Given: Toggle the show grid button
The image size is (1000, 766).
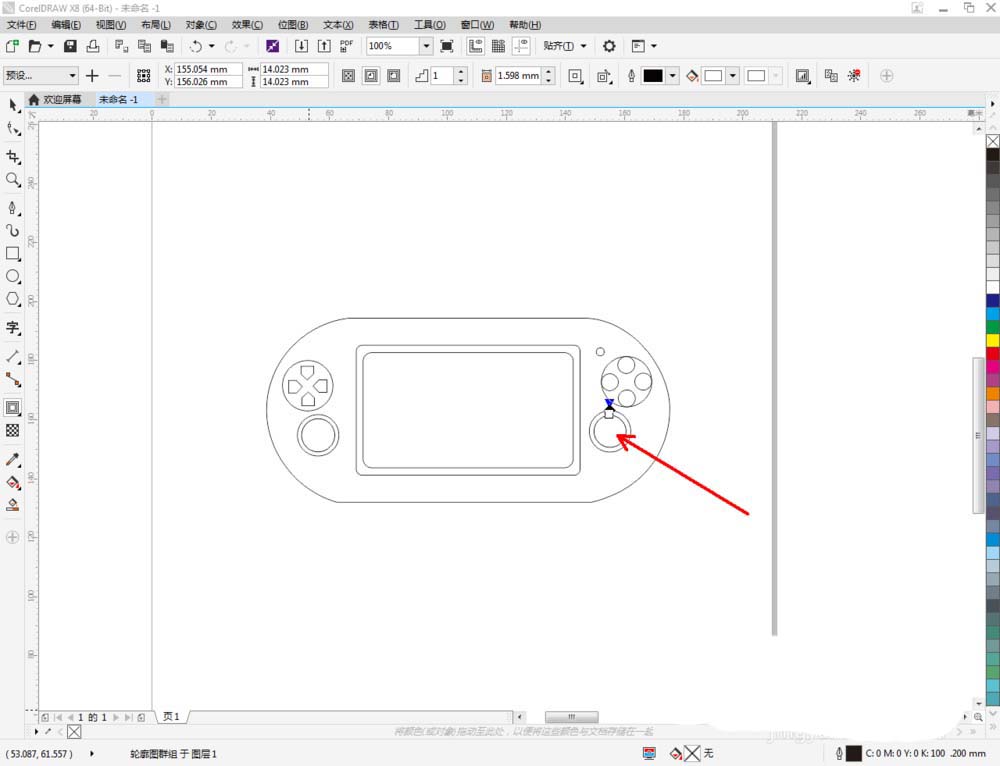Looking at the screenshot, I should pyautogui.click(x=498, y=46).
